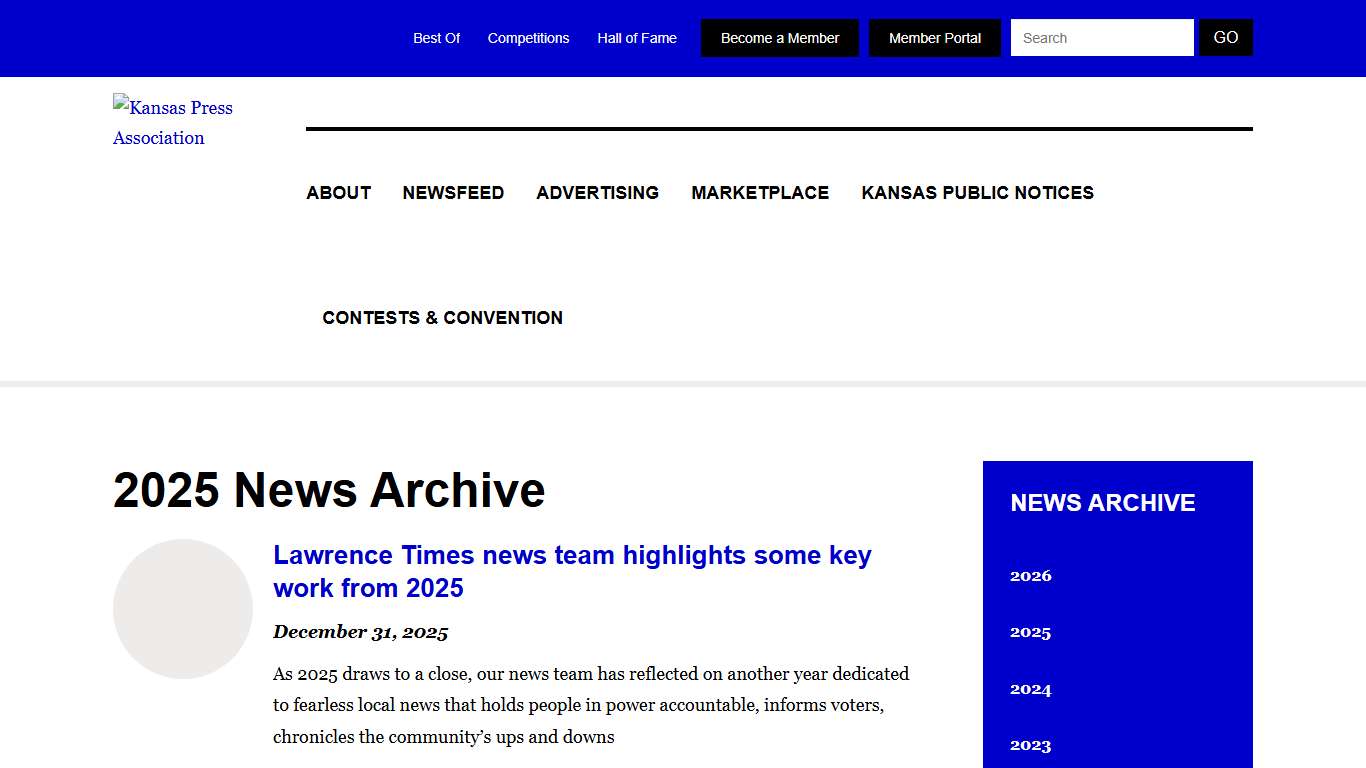The image size is (1366, 768).
Task: Click the article's circular thumbnail image
Action: (182, 609)
